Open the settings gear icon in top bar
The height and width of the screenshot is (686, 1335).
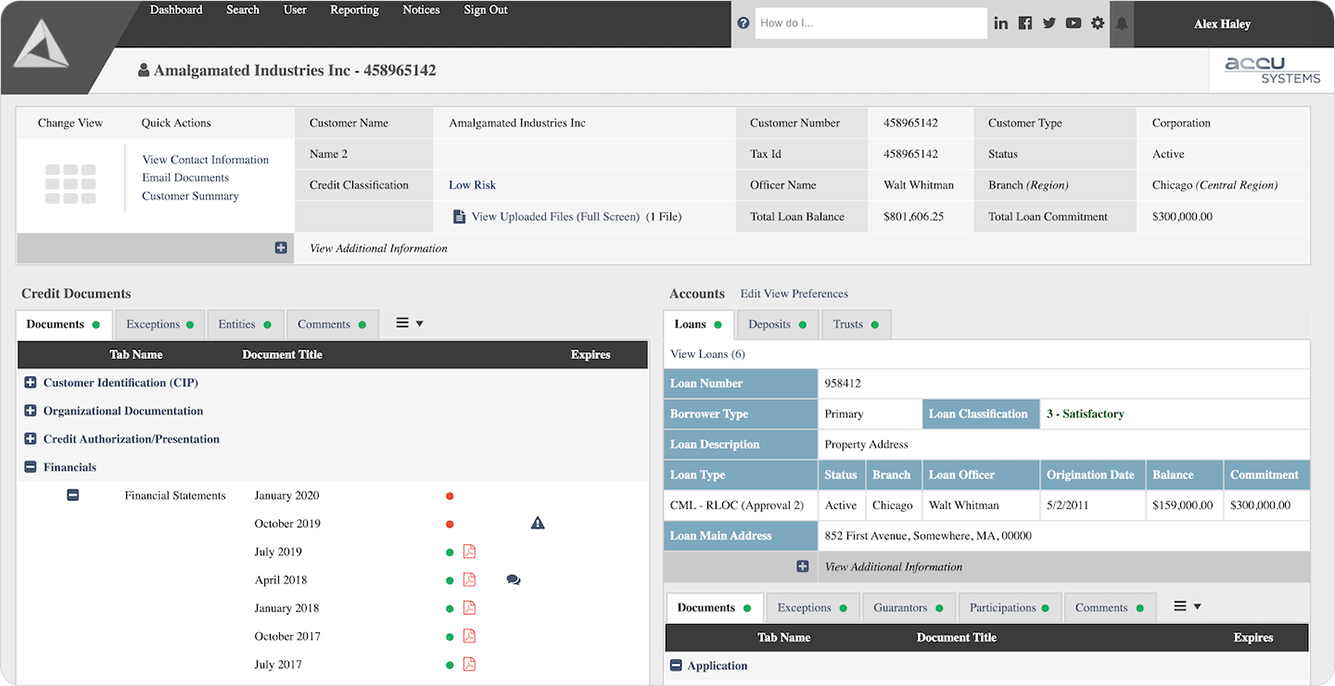pos(1097,22)
